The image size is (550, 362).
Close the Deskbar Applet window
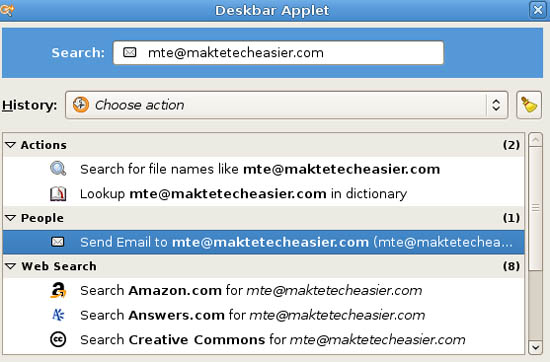(x=538, y=10)
